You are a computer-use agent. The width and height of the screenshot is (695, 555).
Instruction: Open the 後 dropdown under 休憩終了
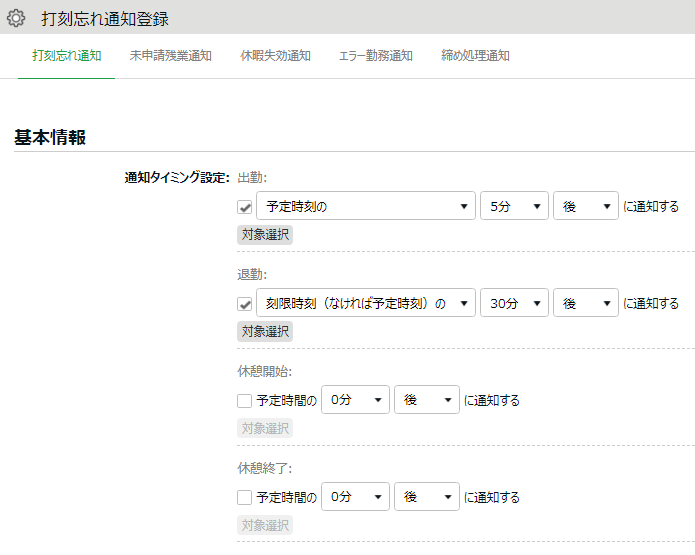click(427, 498)
